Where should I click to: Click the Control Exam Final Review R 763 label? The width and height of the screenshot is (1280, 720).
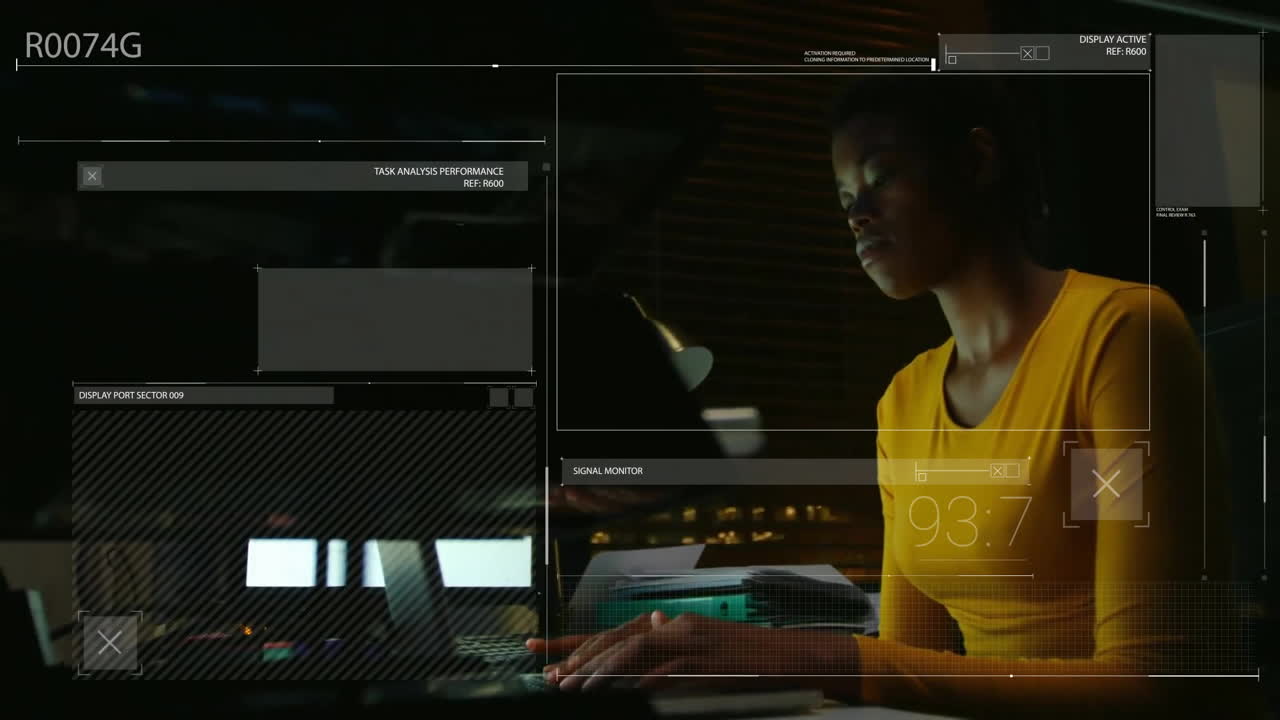pyautogui.click(x=1175, y=210)
